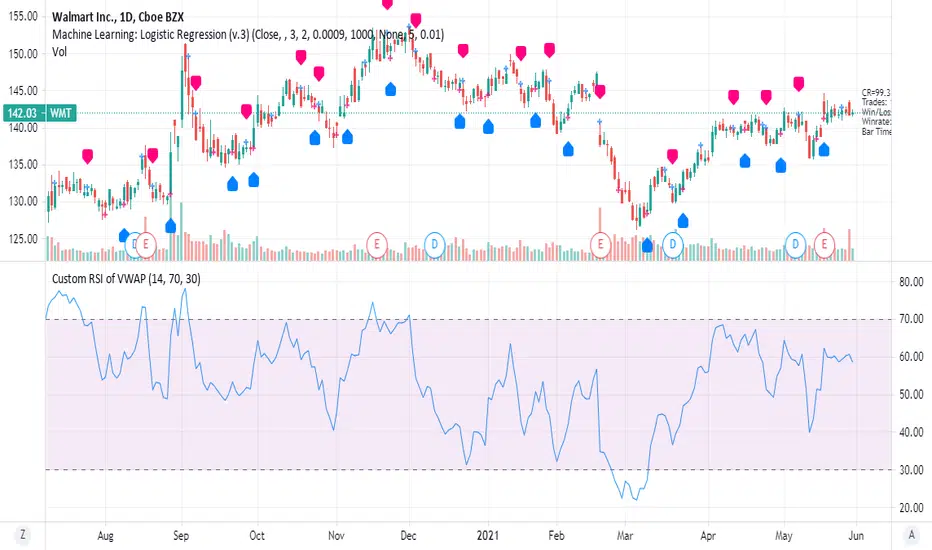Click the Aug label on the time axis
The height and width of the screenshot is (550, 932).
tap(105, 536)
